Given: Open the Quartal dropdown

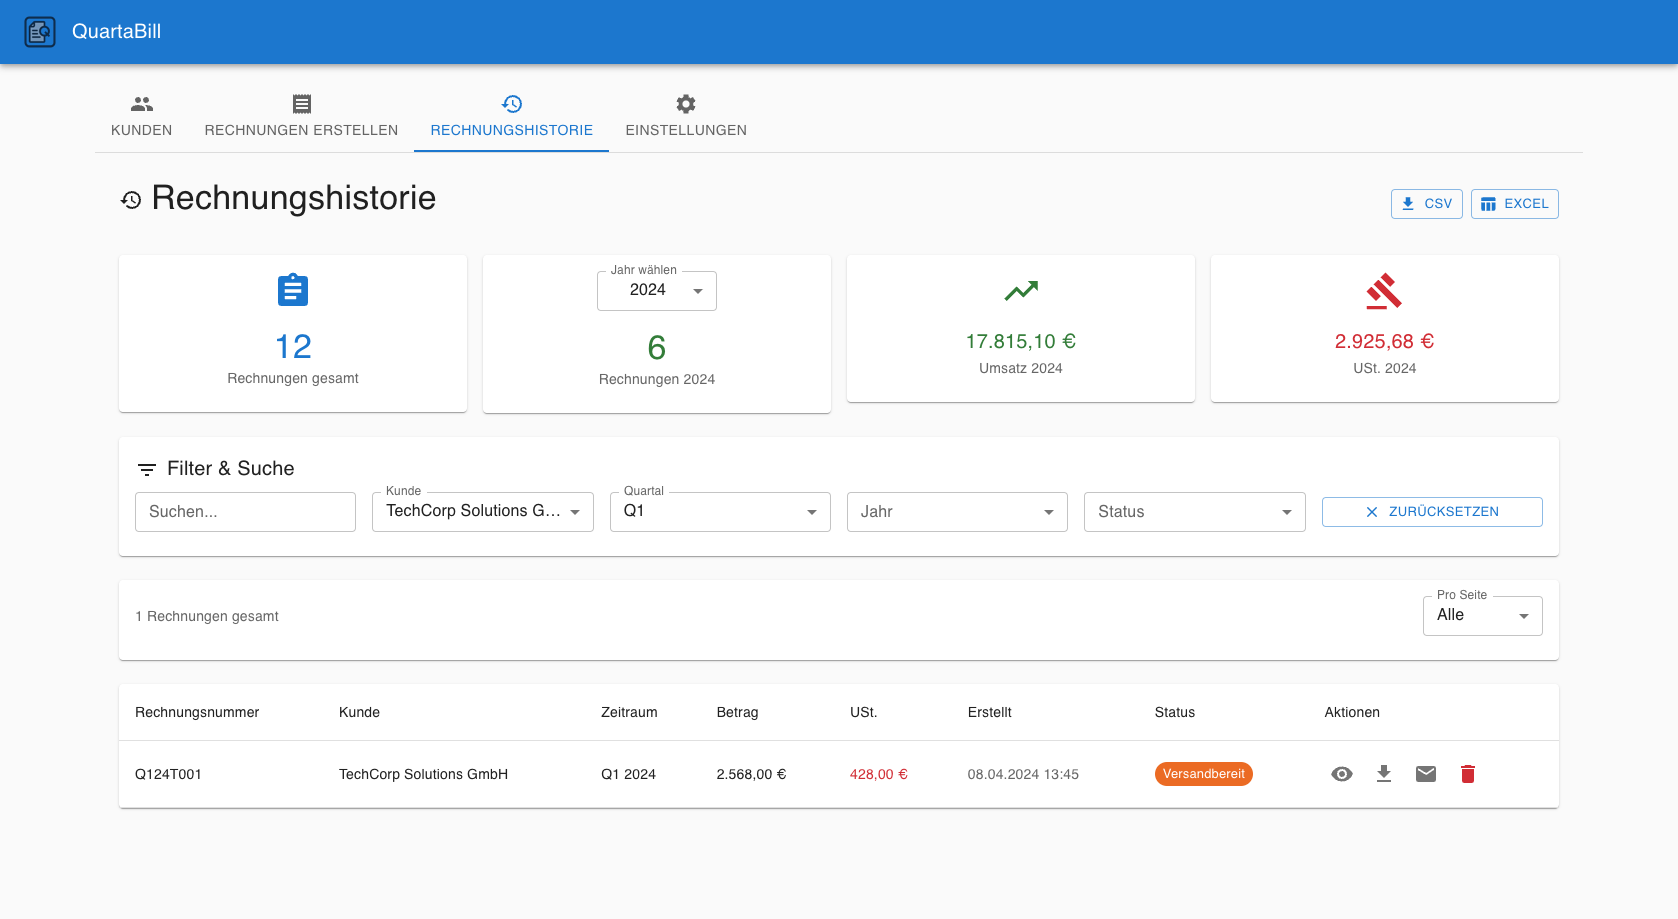Looking at the screenshot, I should (x=719, y=511).
